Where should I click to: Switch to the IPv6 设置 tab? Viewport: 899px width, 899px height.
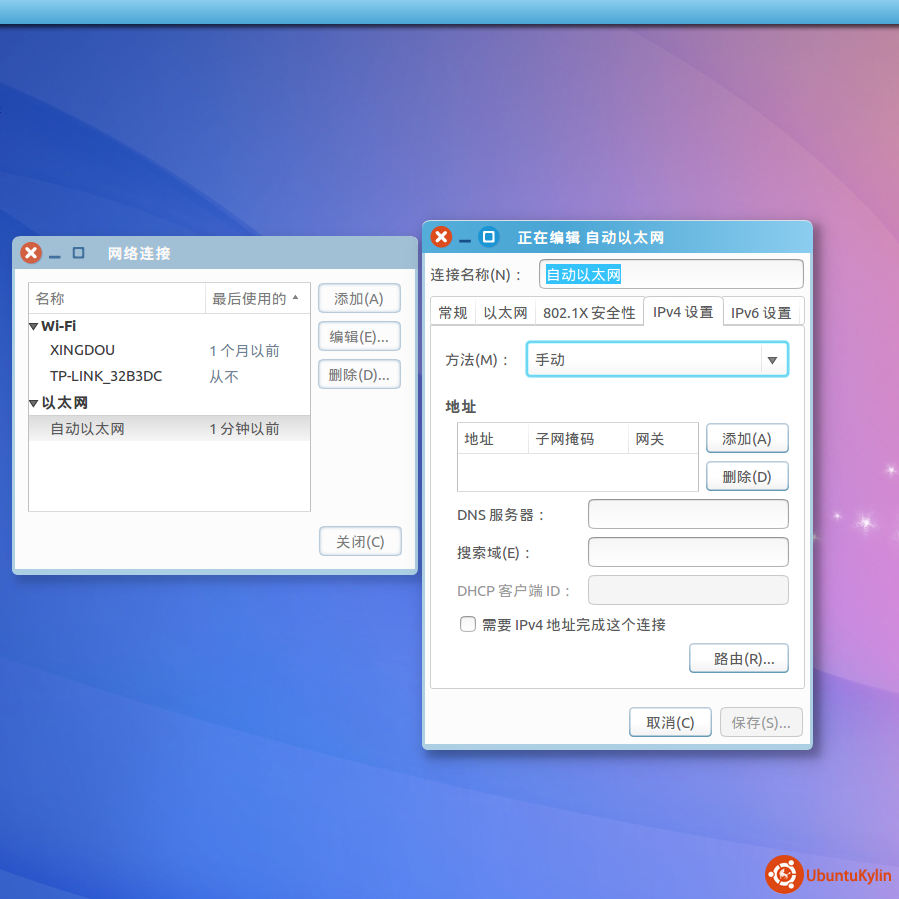coord(760,313)
